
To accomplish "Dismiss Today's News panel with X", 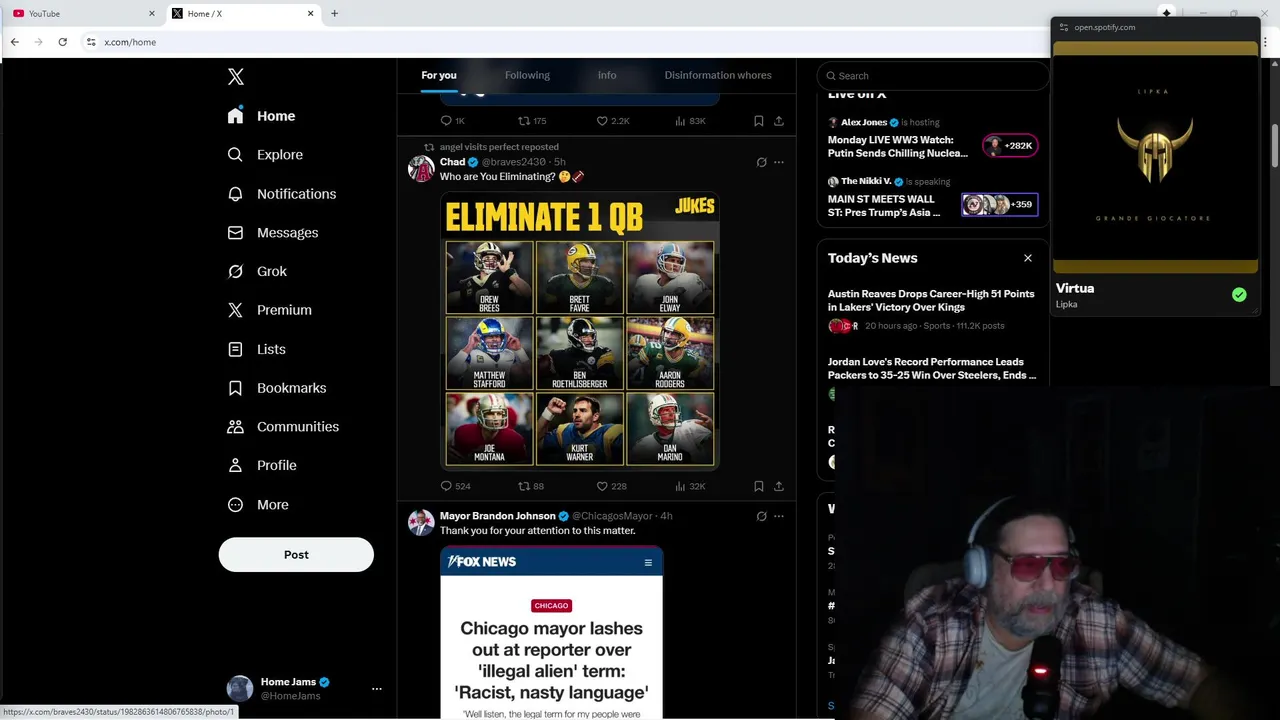I will (1027, 258).
